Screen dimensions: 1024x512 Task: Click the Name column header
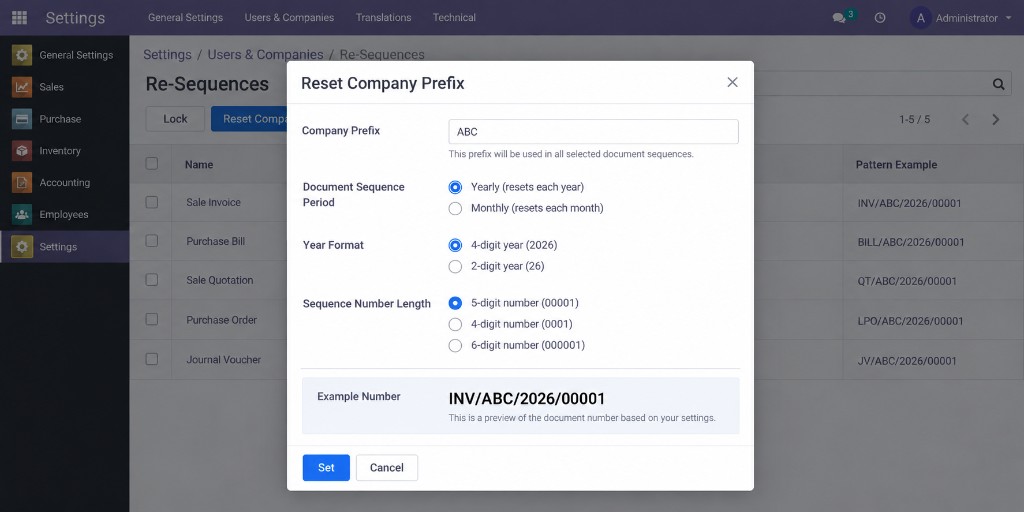point(199,165)
